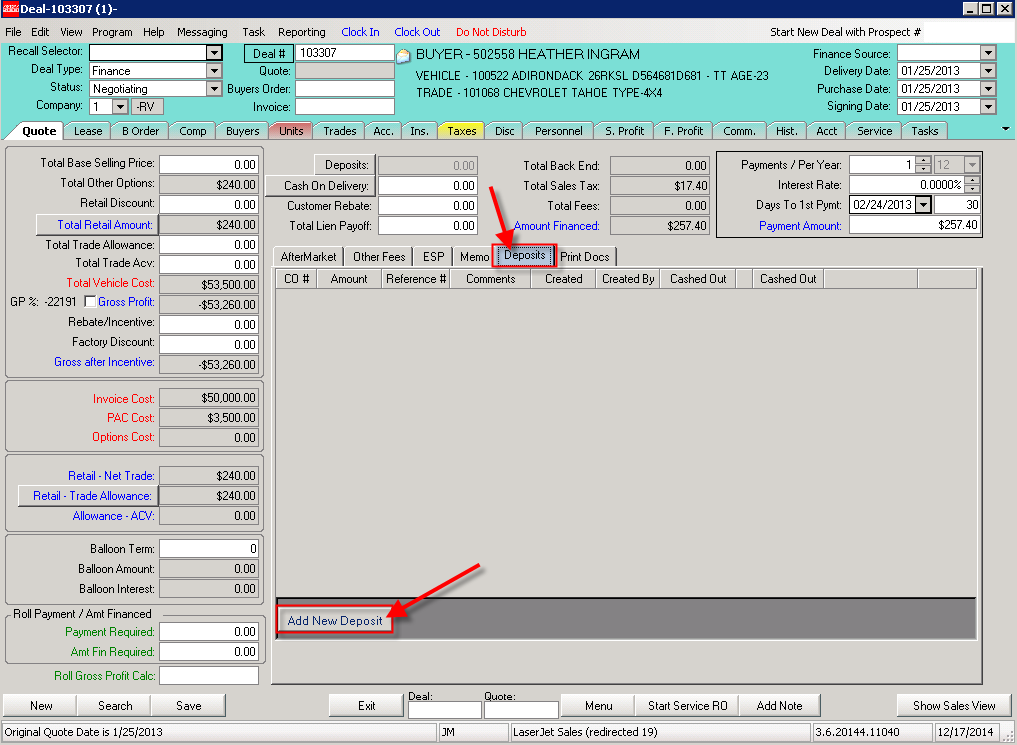
Task: Switch to the Lease tab
Action: pyautogui.click(x=88, y=131)
